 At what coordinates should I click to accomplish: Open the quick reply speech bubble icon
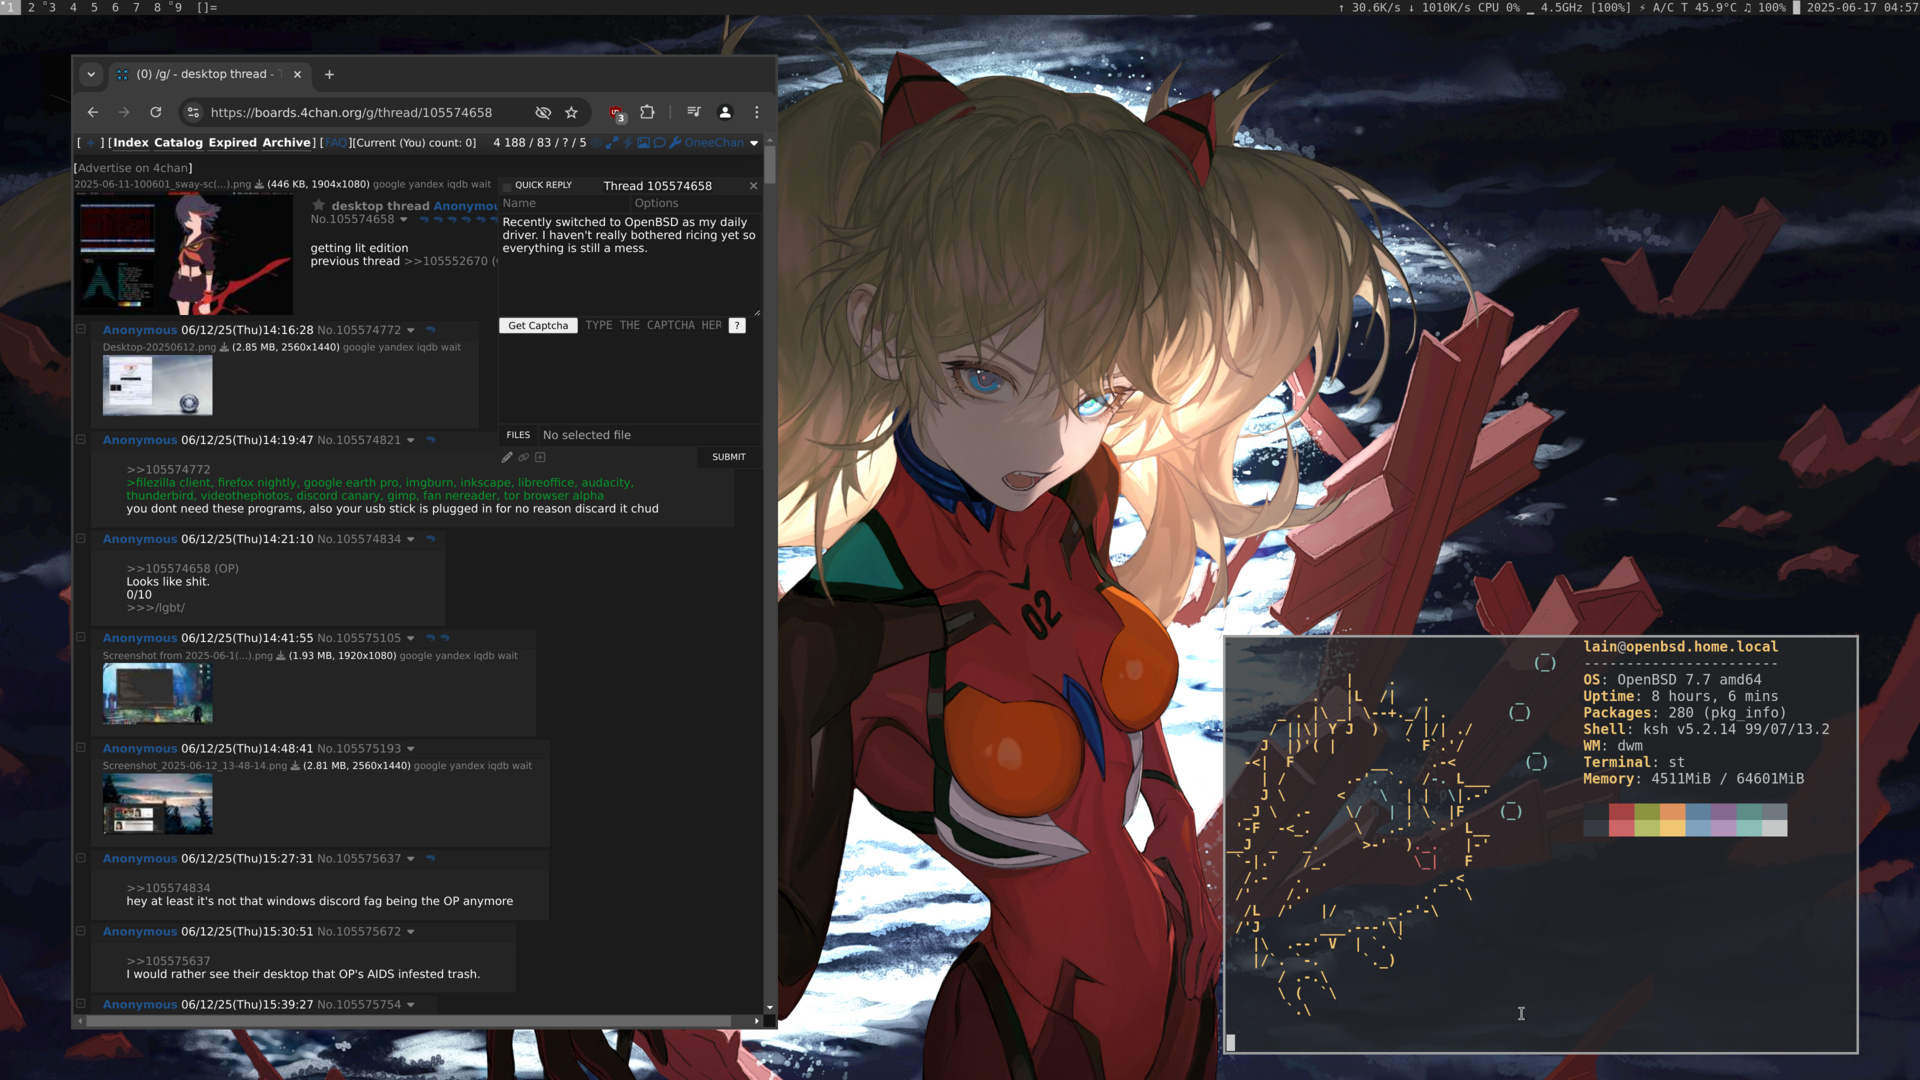coord(660,143)
